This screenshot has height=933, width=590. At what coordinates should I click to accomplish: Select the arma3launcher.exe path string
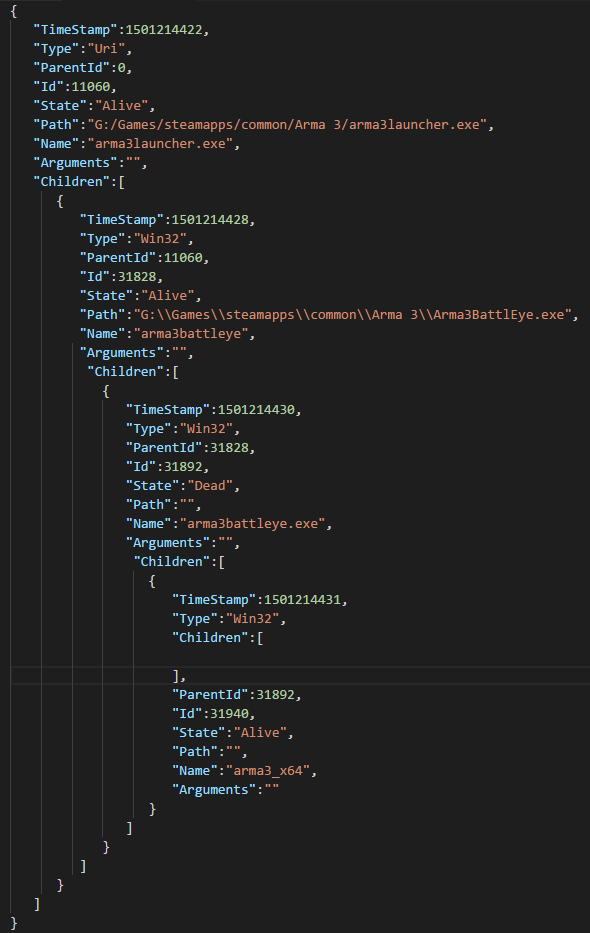(287, 125)
